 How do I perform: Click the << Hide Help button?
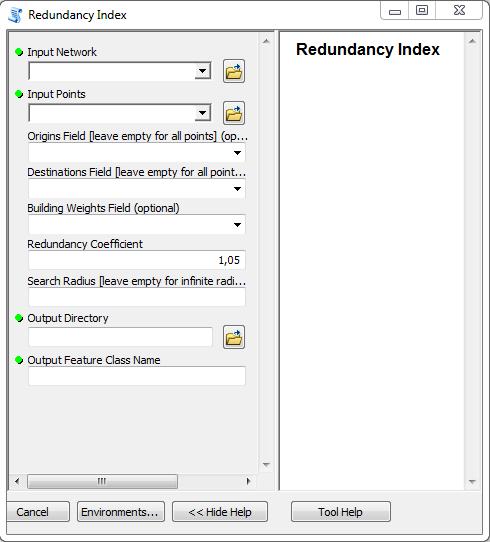click(220, 512)
